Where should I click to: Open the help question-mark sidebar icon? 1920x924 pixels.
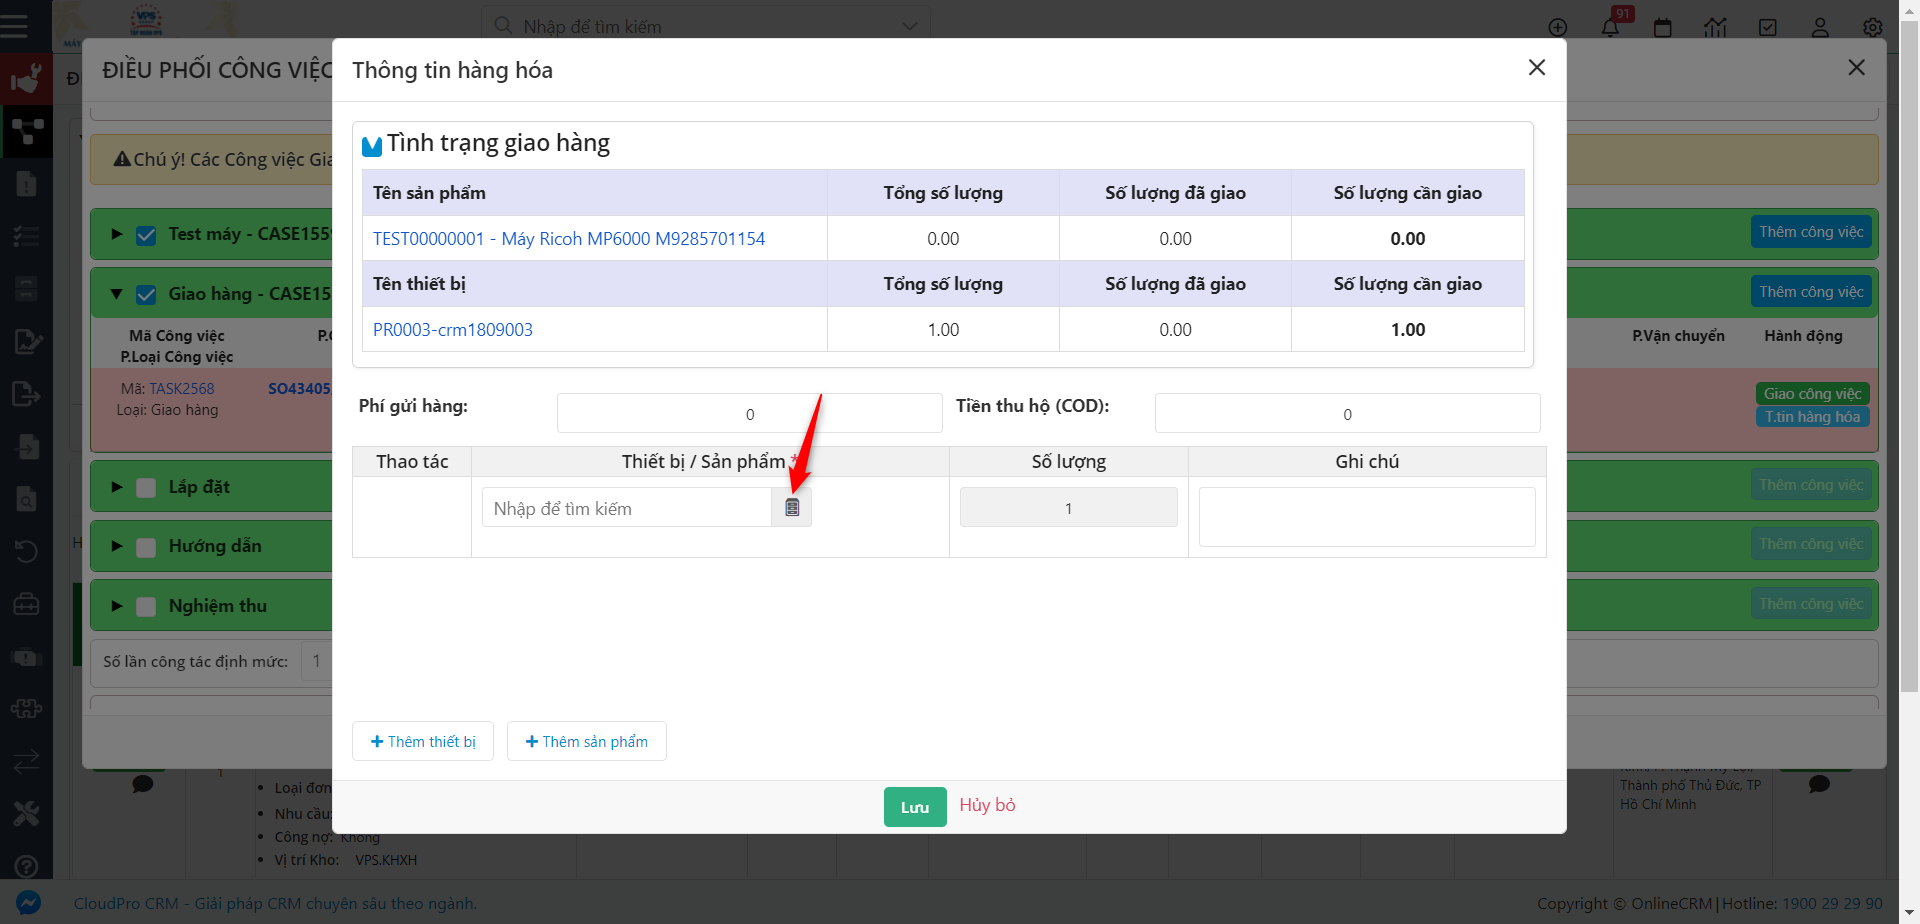[26, 866]
